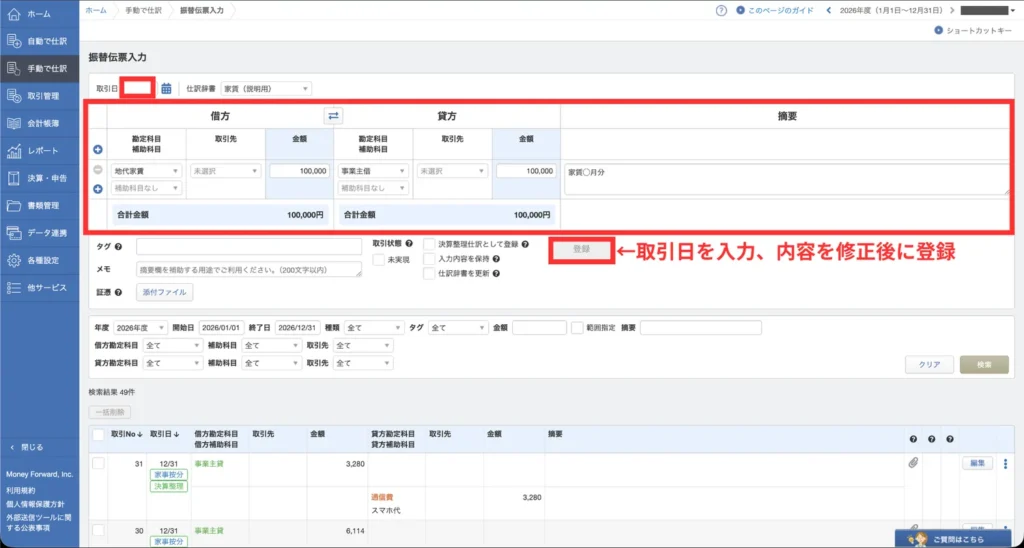The width and height of the screenshot is (1024, 548).
Task: Check the select-all checkbox in table header
Action: (x=99, y=435)
